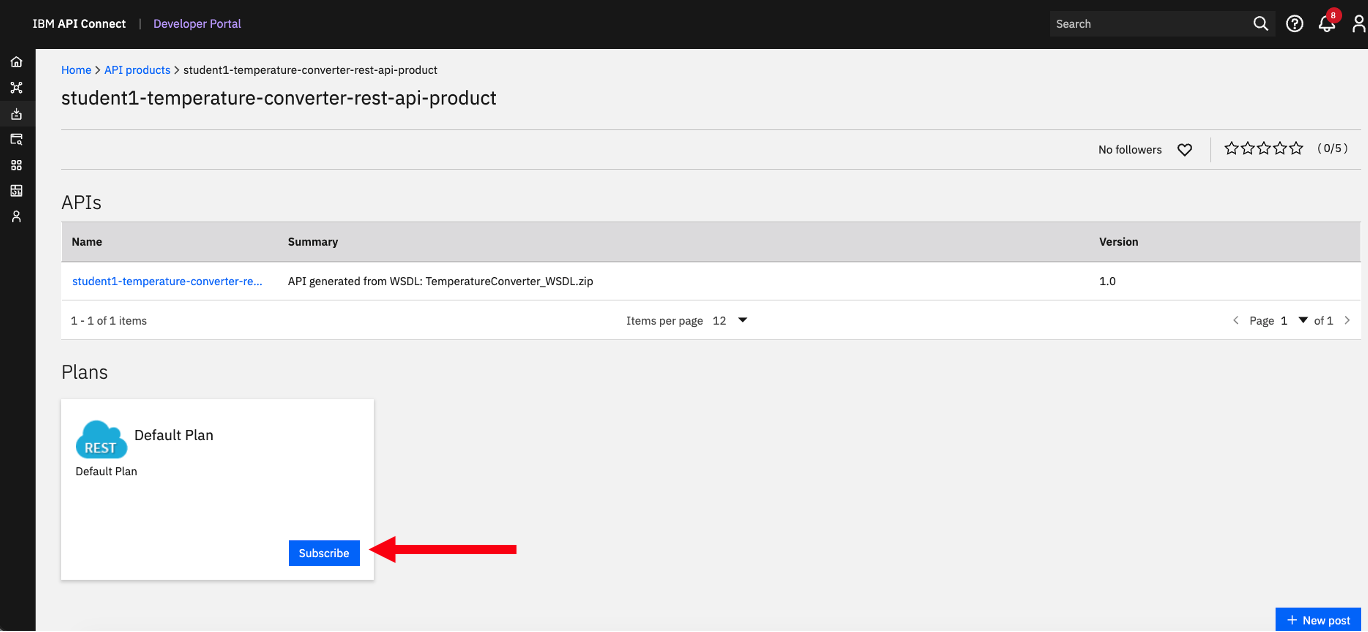Open the browse-with-search icon in the sidebar
The height and width of the screenshot is (632, 1368).
point(16,139)
